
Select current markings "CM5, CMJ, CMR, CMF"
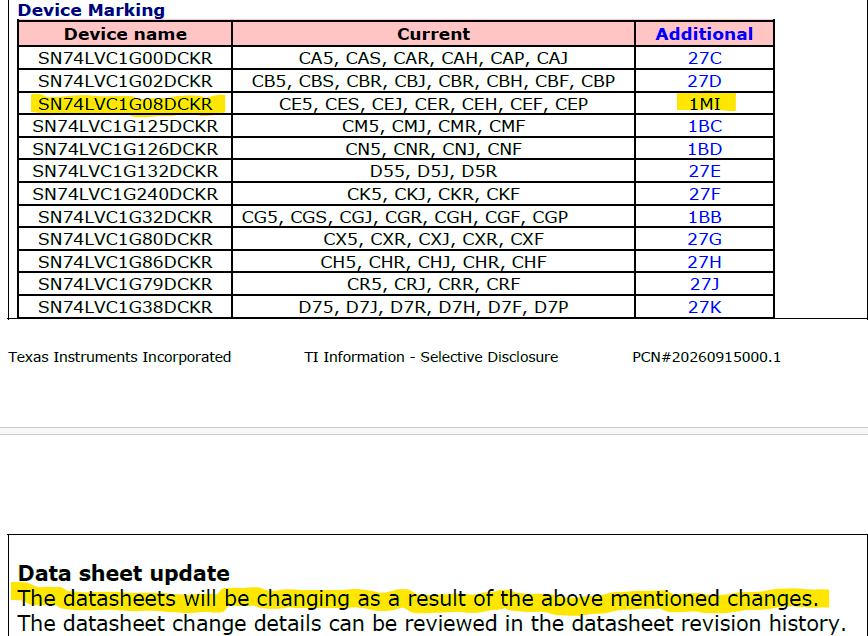pyautogui.click(x=433, y=126)
